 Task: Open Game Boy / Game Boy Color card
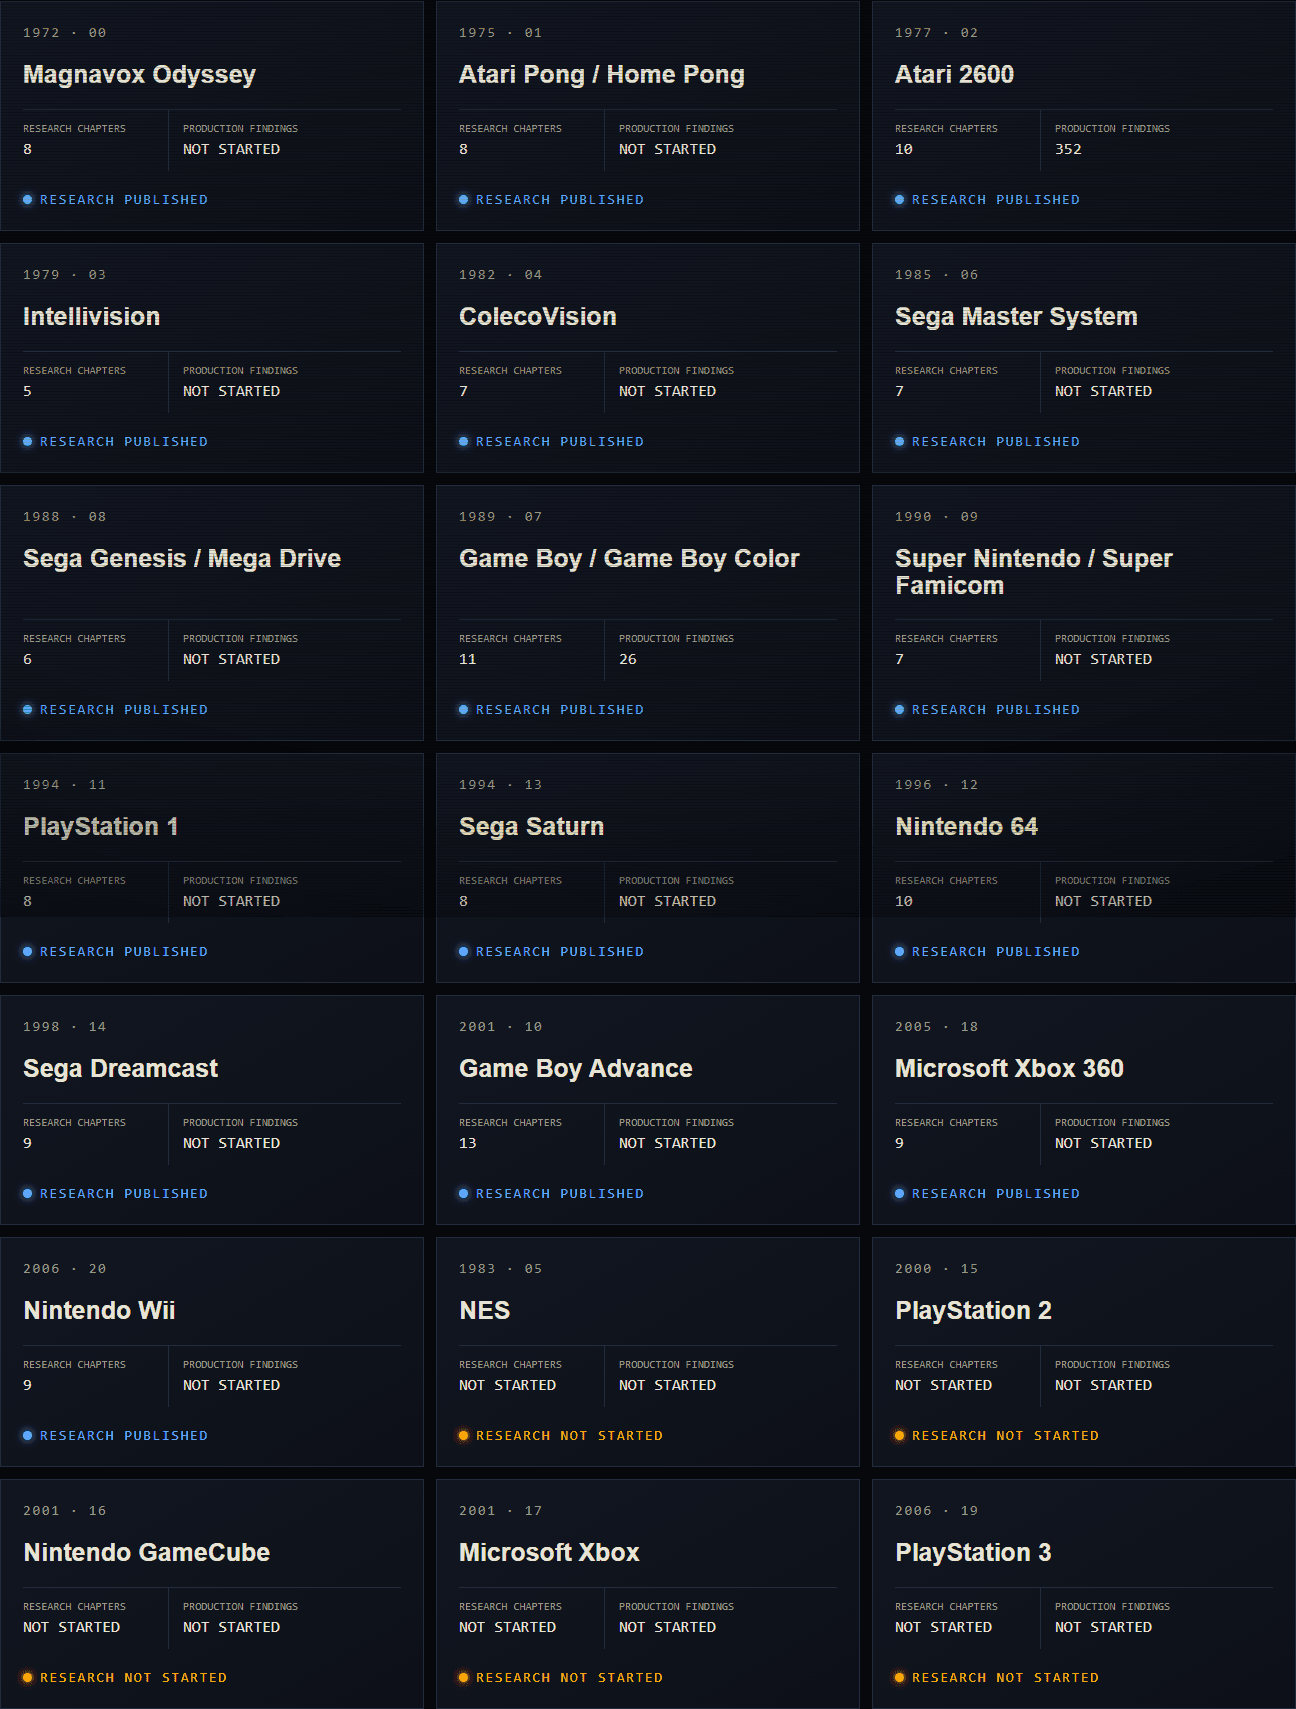coord(648,613)
